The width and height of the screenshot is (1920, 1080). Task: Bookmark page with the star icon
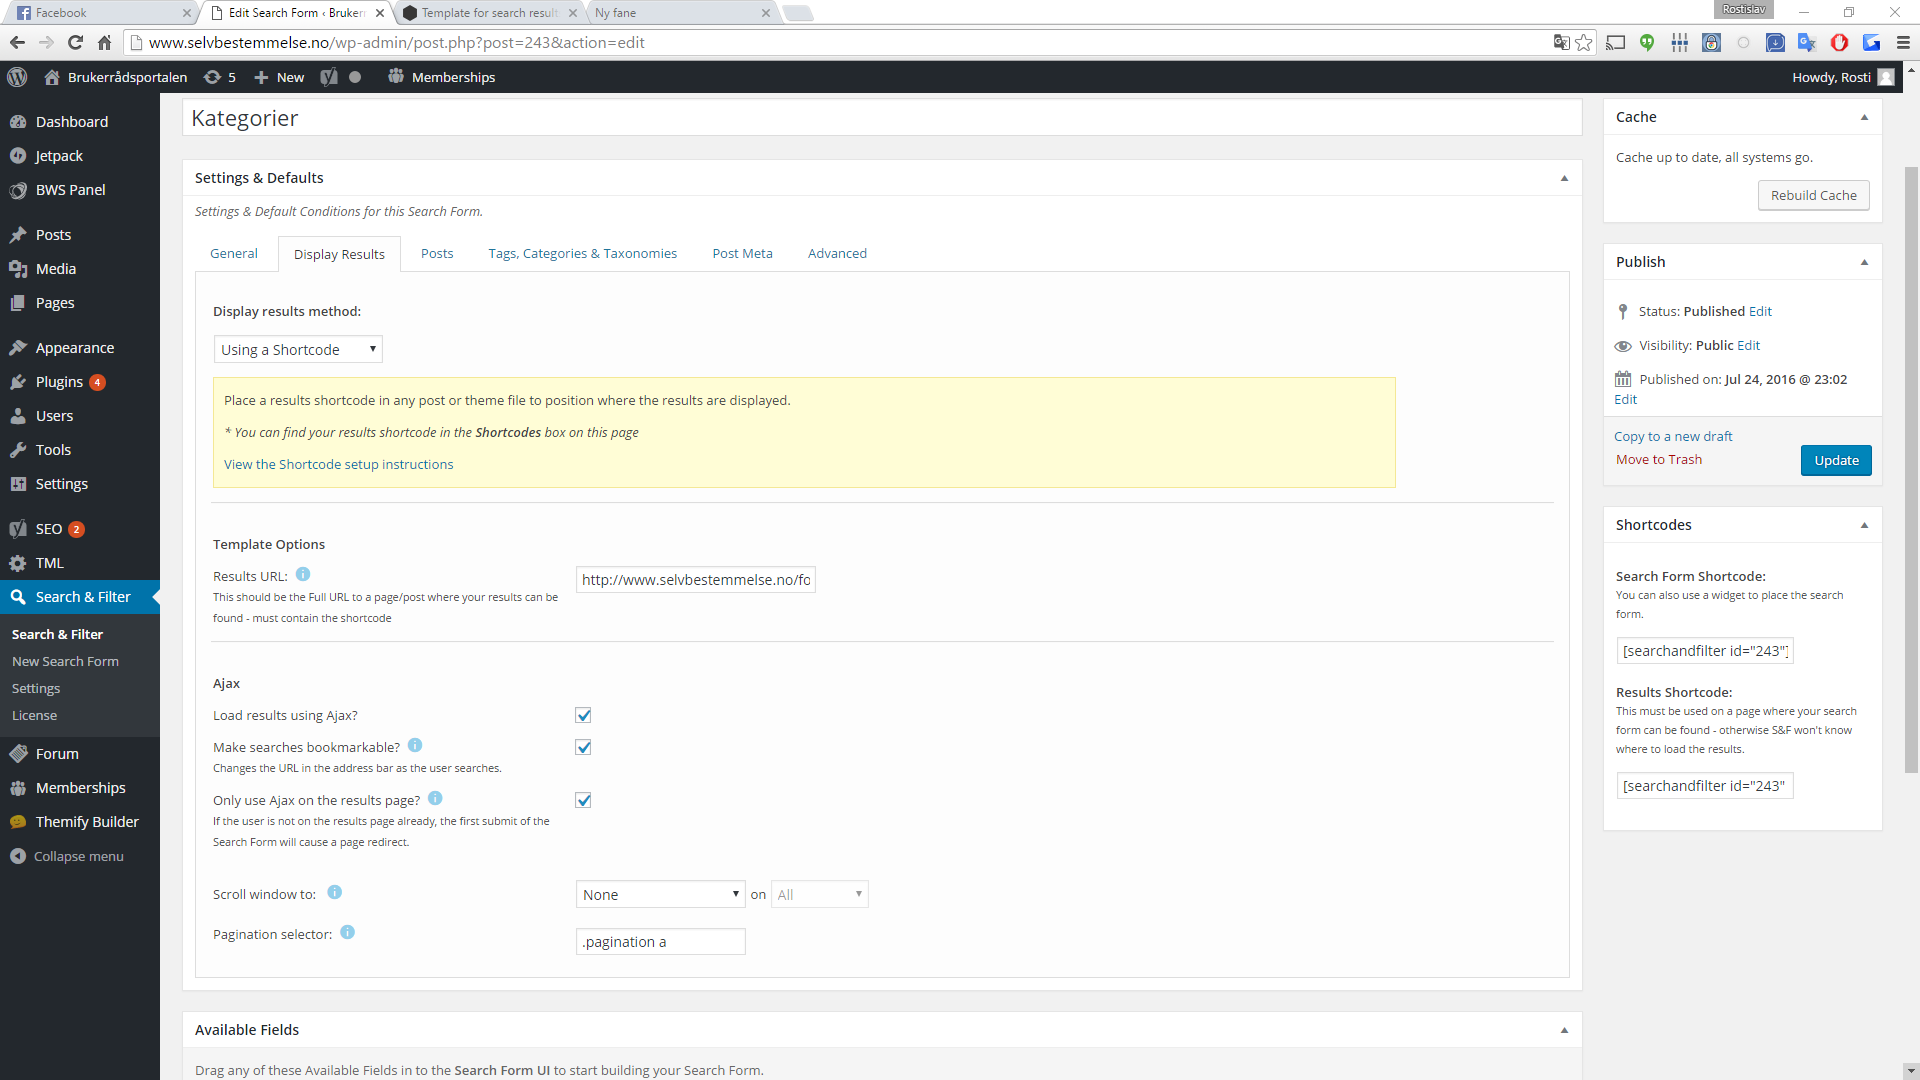[1584, 42]
